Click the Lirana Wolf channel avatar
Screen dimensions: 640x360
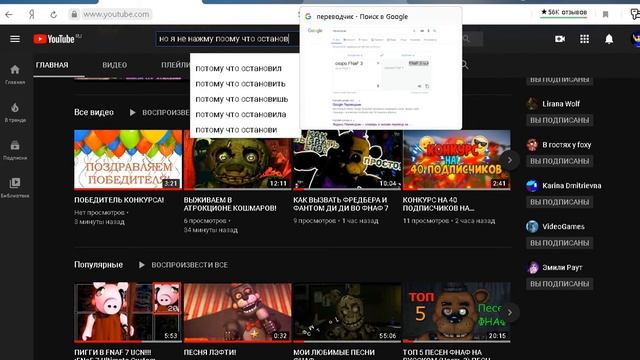pos(532,104)
